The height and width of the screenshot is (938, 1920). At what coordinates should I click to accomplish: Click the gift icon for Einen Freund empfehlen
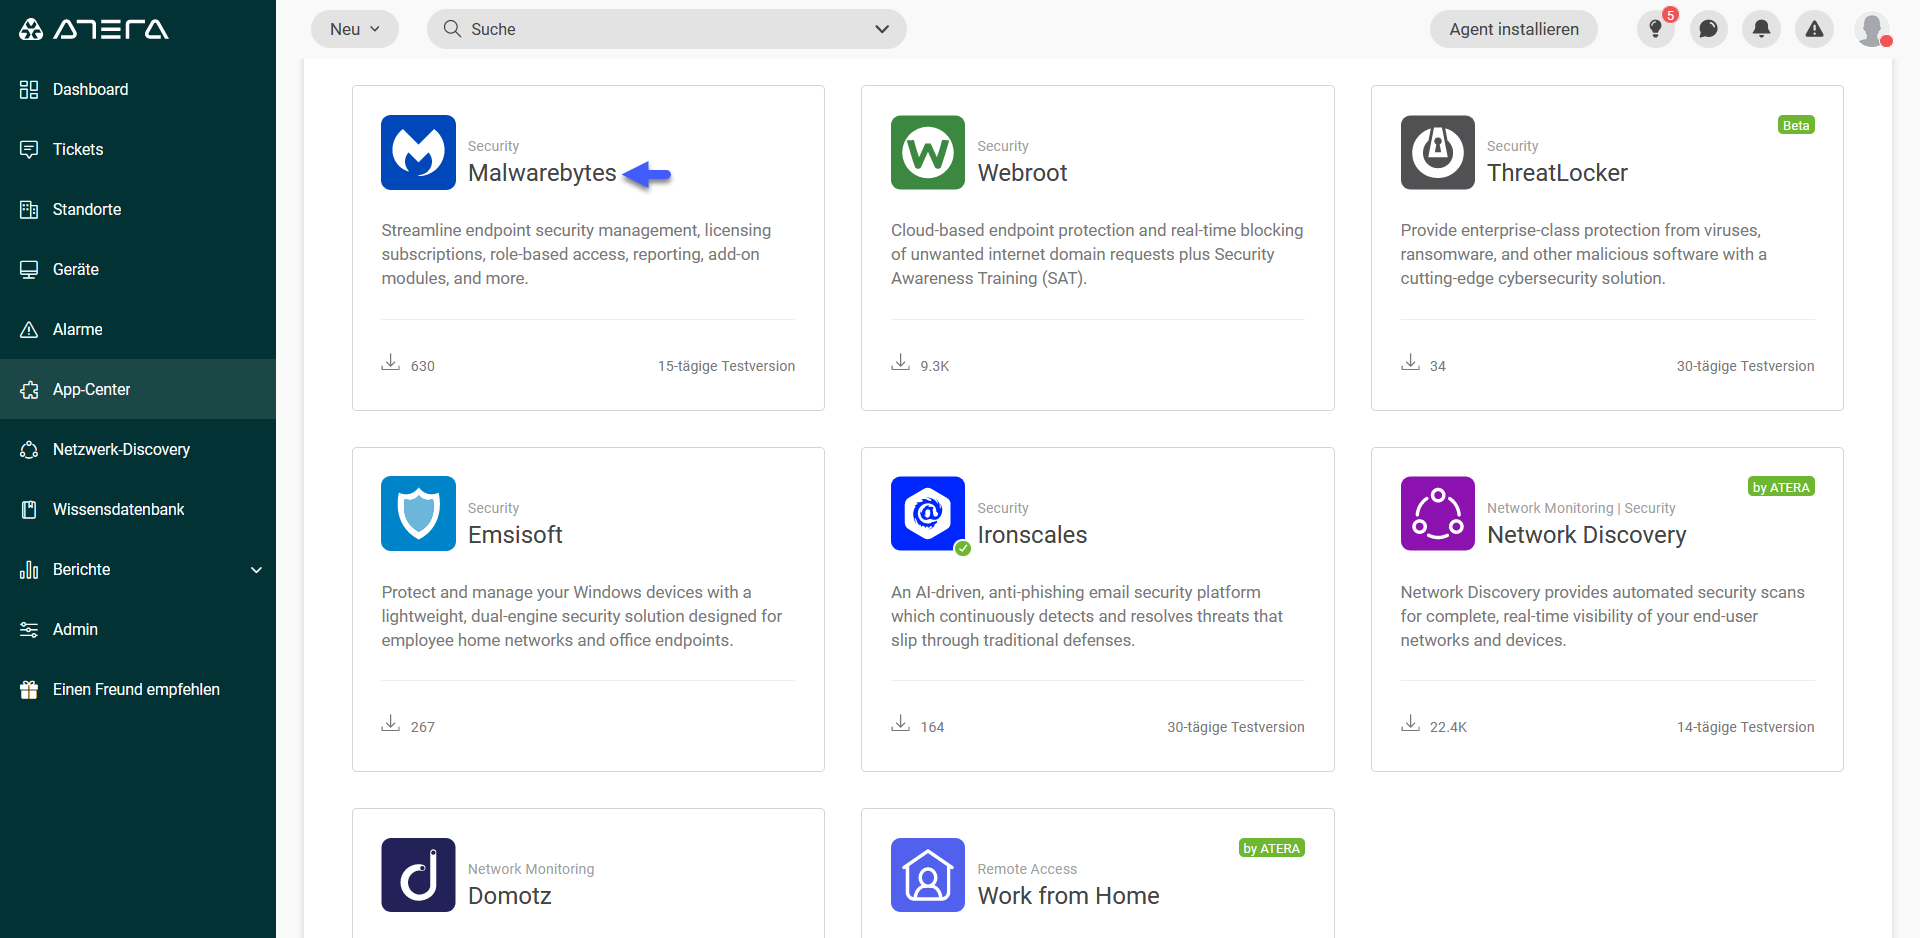pos(29,690)
